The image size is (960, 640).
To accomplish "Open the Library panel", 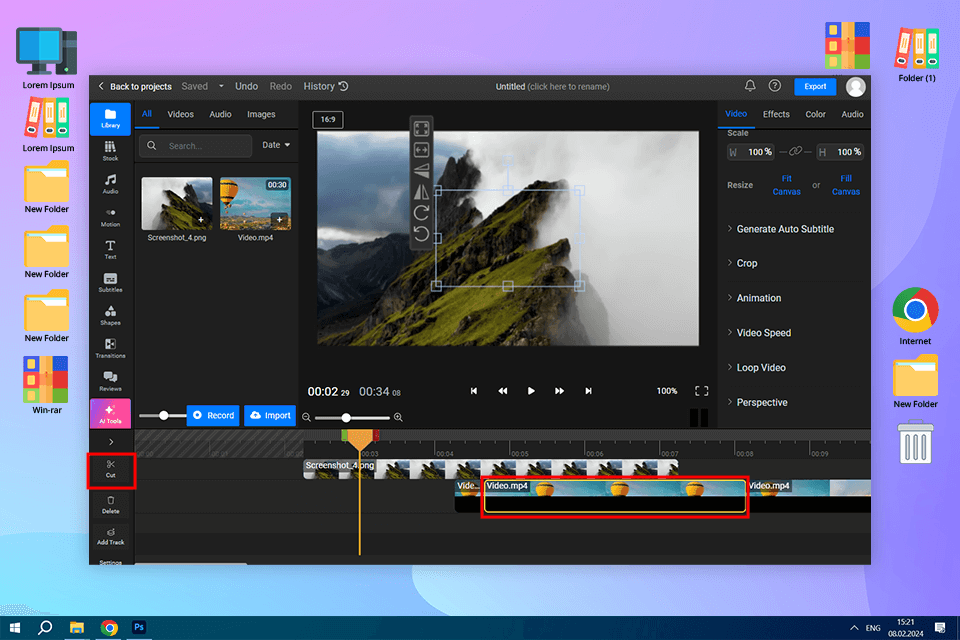I will coord(110,118).
